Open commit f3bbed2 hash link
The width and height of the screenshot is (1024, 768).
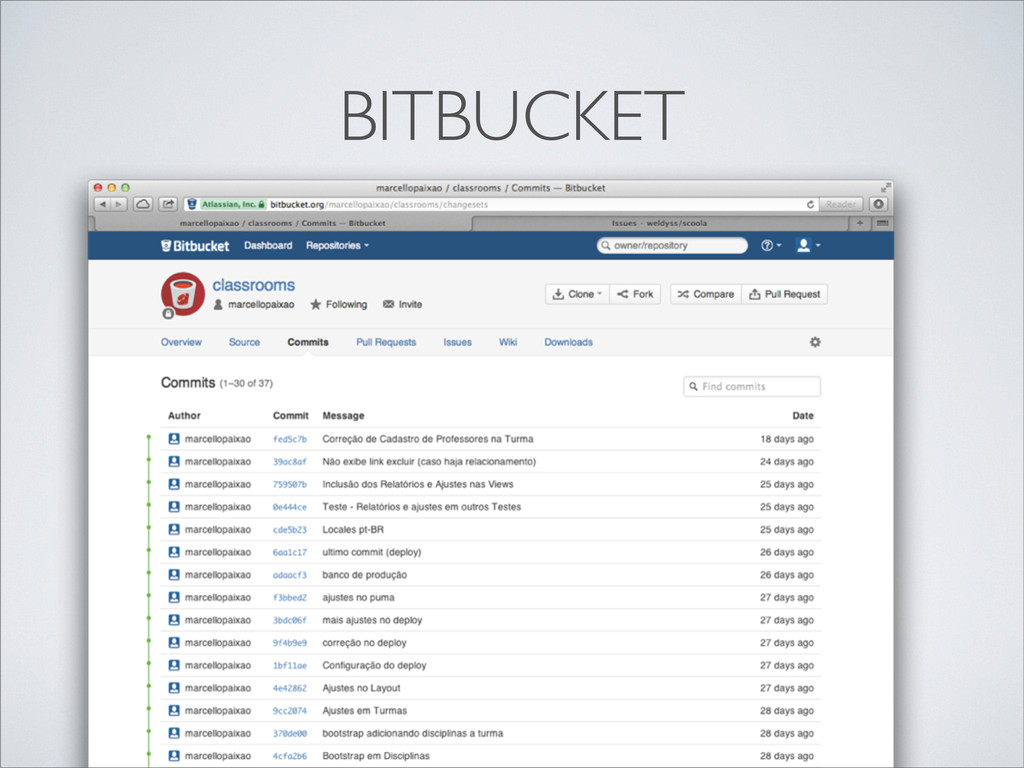click(x=289, y=598)
